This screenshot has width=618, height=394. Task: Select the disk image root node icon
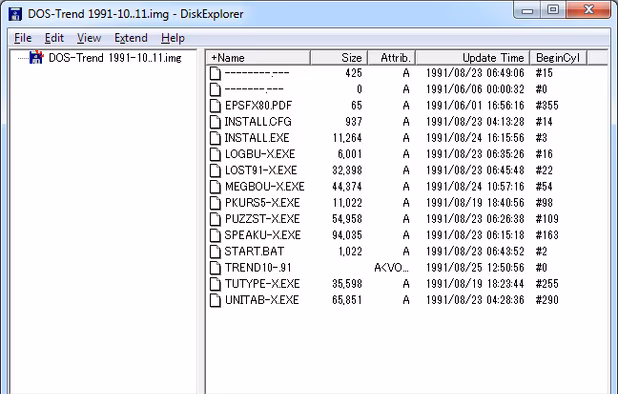point(36,58)
